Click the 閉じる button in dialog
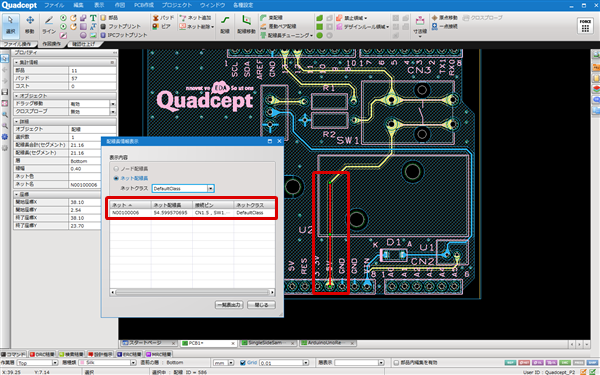The width and height of the screenshot is (600, 375). click(261, 305)
